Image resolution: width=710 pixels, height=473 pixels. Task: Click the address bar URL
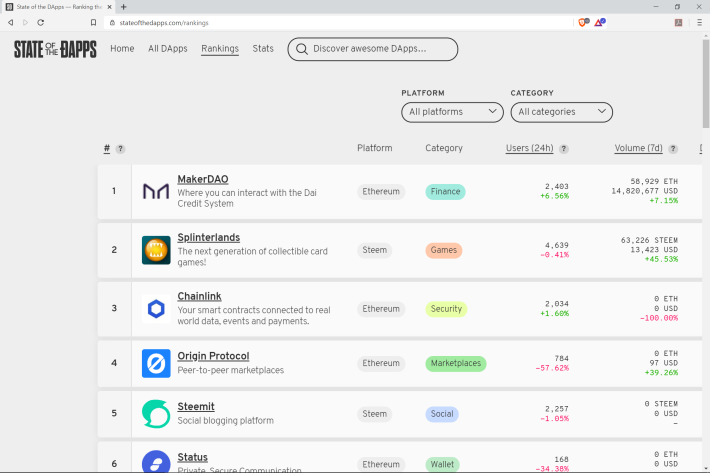(x=164, y=23)
